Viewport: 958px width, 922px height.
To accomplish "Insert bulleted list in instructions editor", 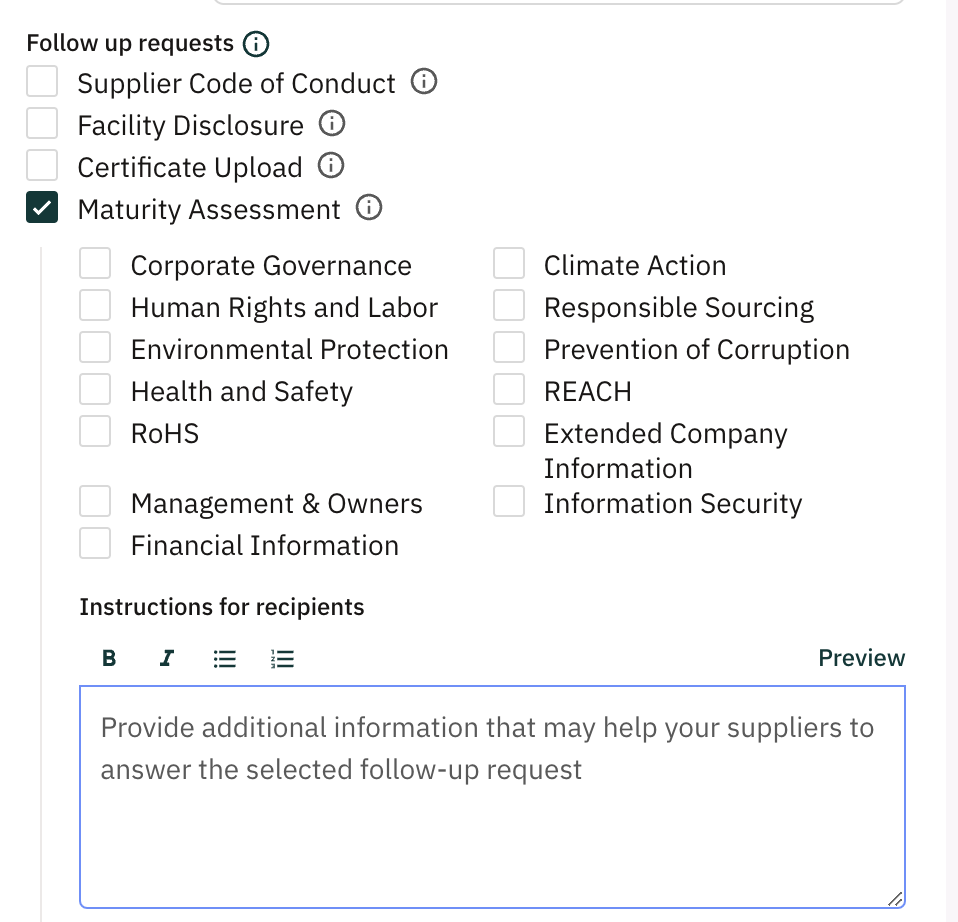I will (x=225, y=659).
